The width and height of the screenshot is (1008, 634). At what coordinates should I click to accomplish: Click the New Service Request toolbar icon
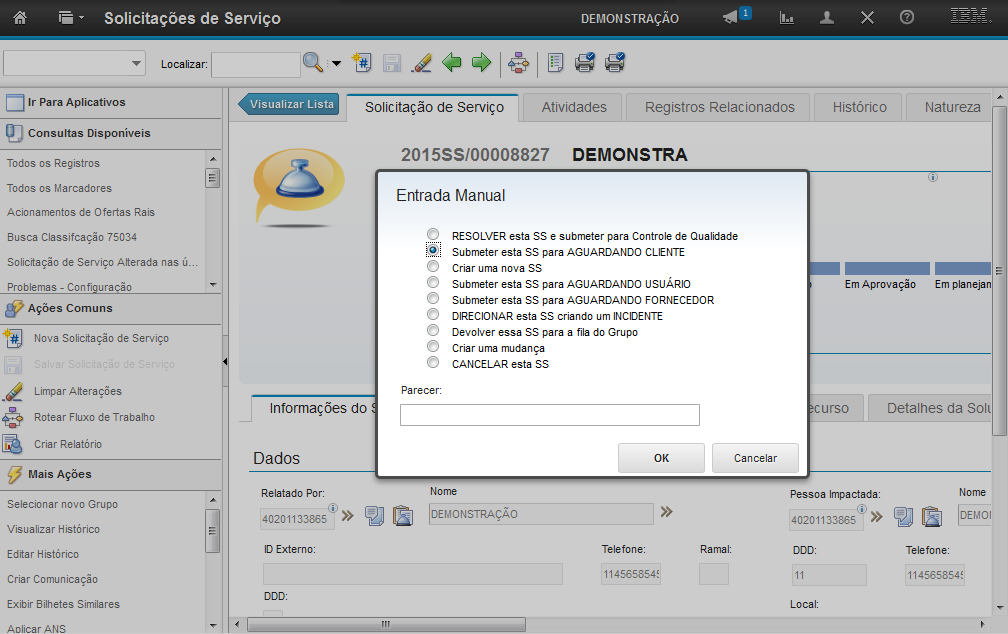tap(363, 63)
